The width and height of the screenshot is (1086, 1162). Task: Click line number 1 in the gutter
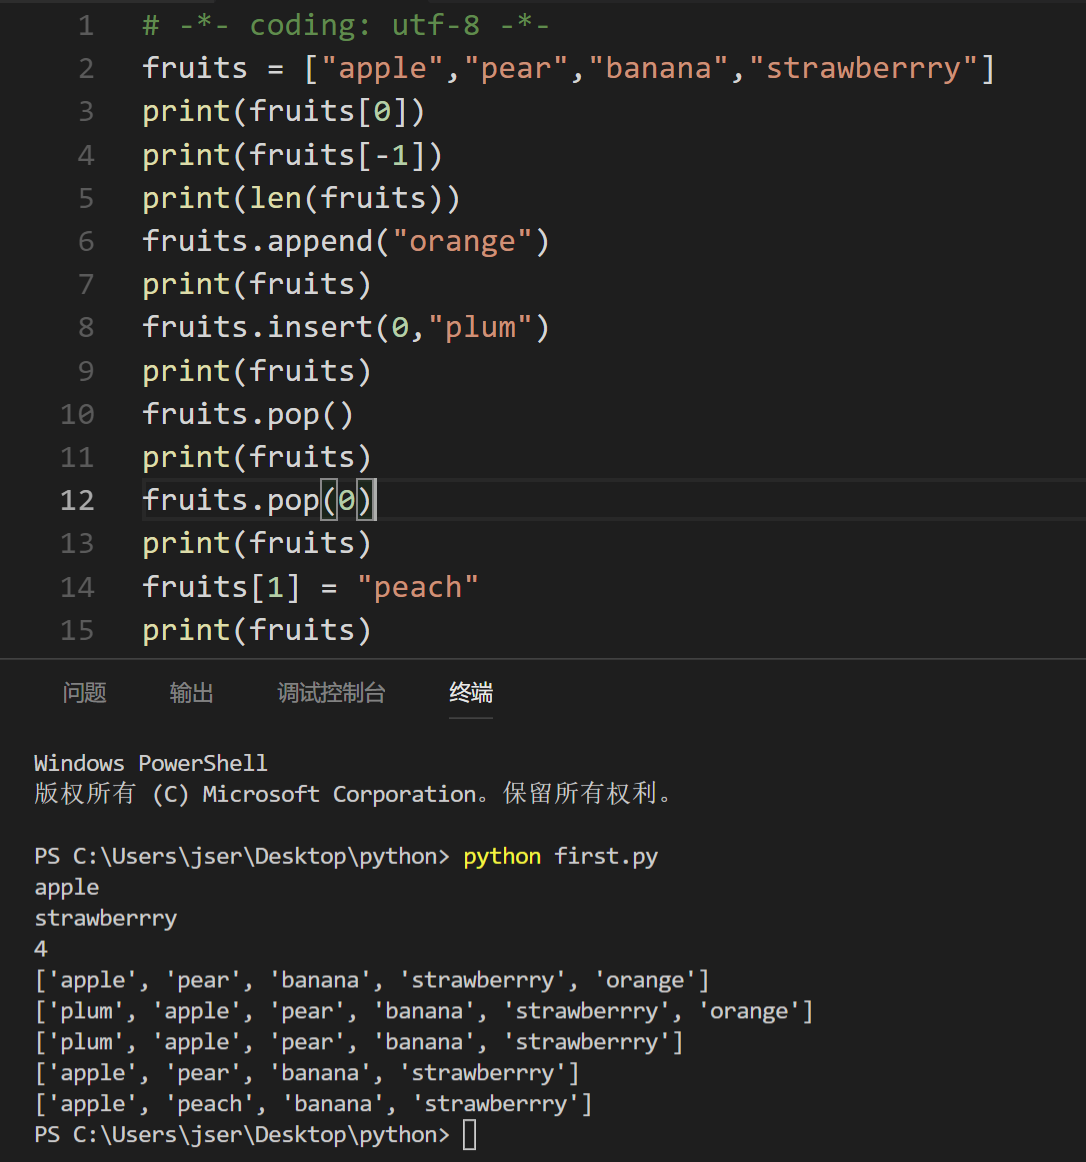pos(86,26)
